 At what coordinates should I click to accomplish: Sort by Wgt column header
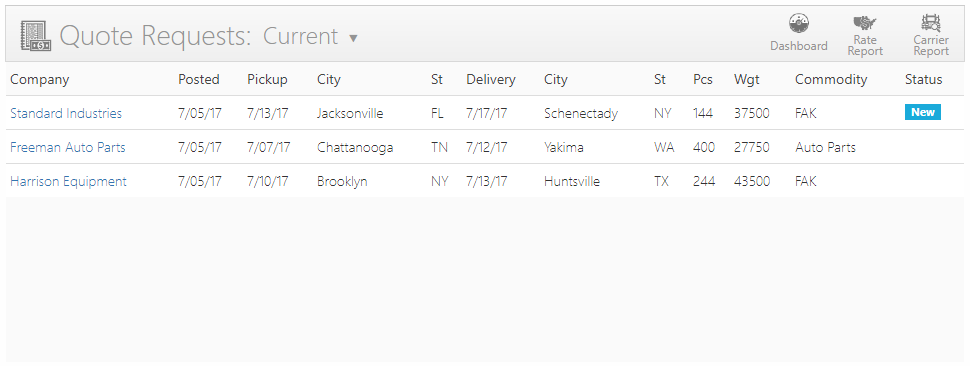pyautogui.click(x=747, y=80)
